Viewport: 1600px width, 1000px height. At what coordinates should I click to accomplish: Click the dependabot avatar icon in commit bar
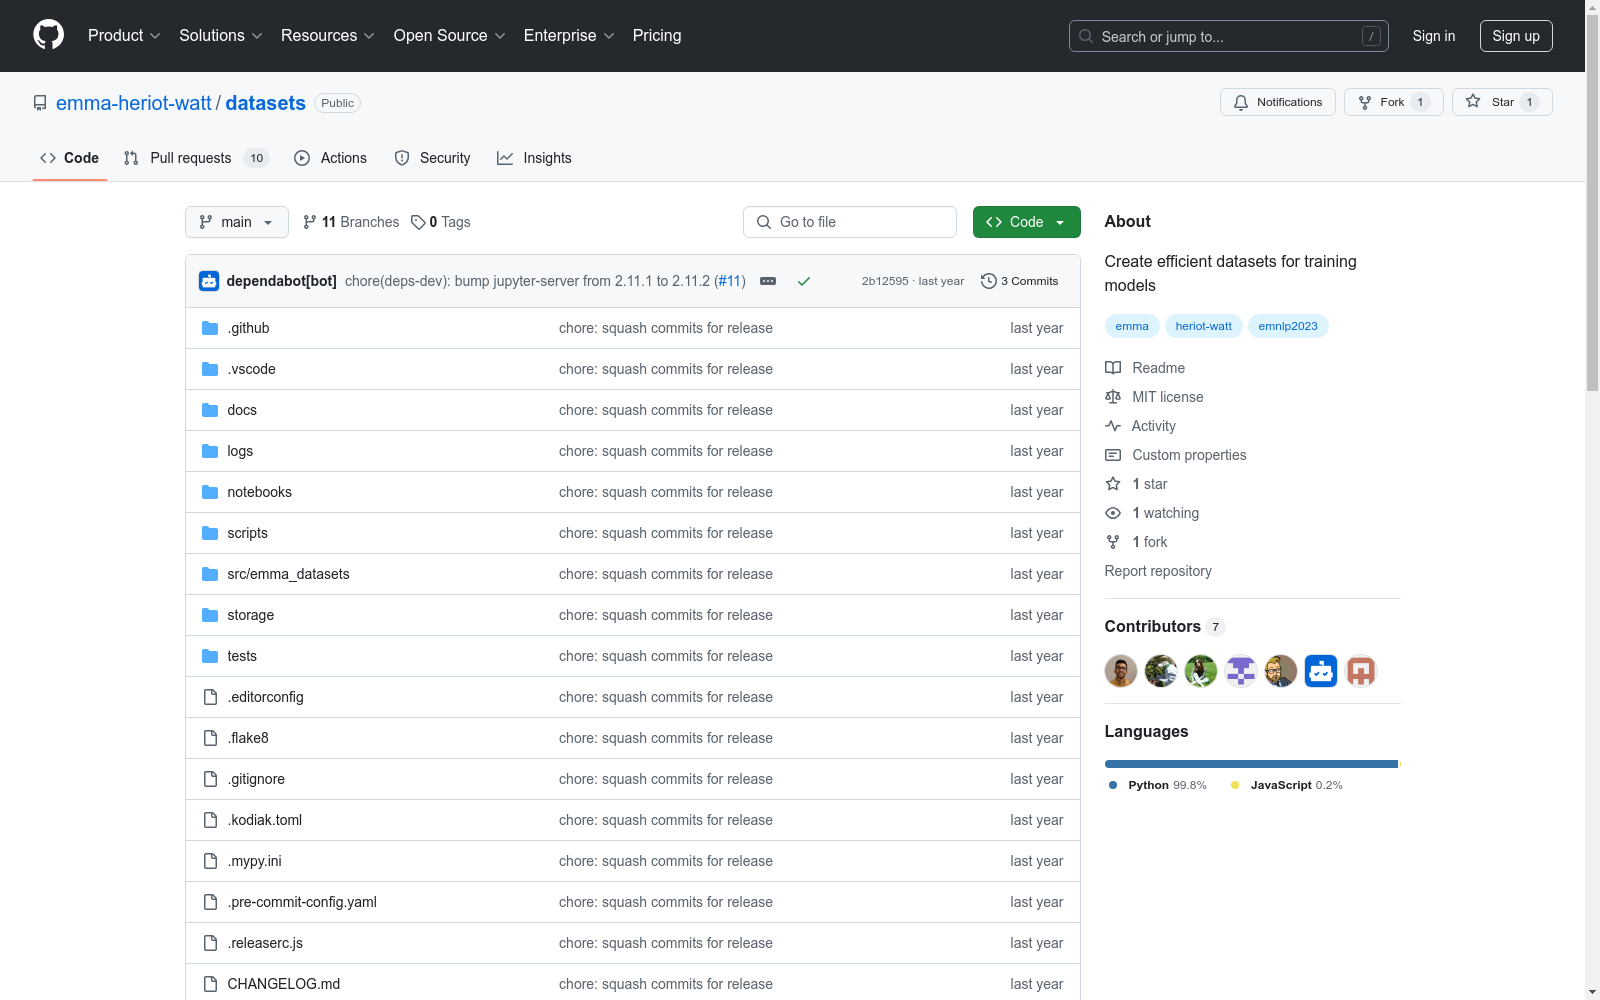(209, 281)
